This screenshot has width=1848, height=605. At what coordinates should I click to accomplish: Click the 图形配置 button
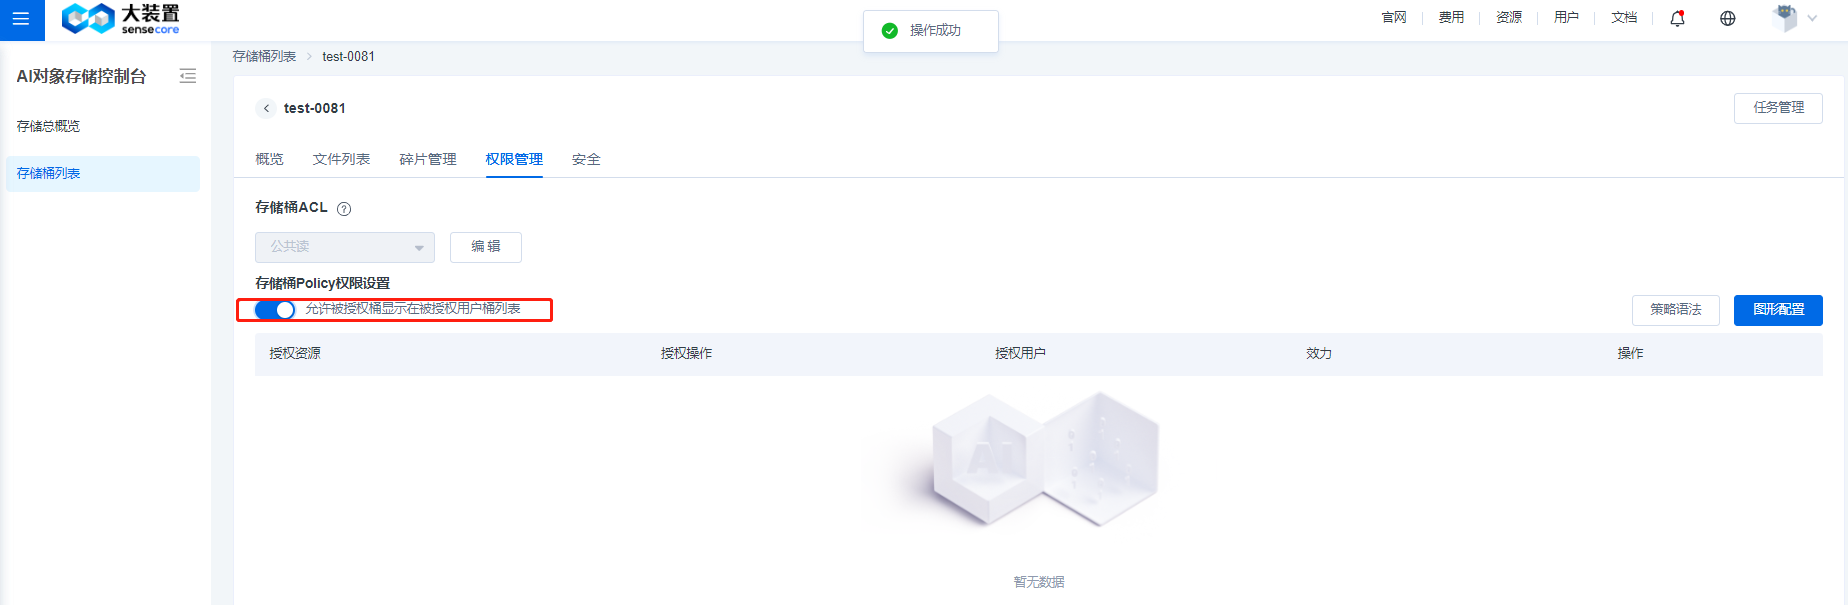click(1777, 310)
